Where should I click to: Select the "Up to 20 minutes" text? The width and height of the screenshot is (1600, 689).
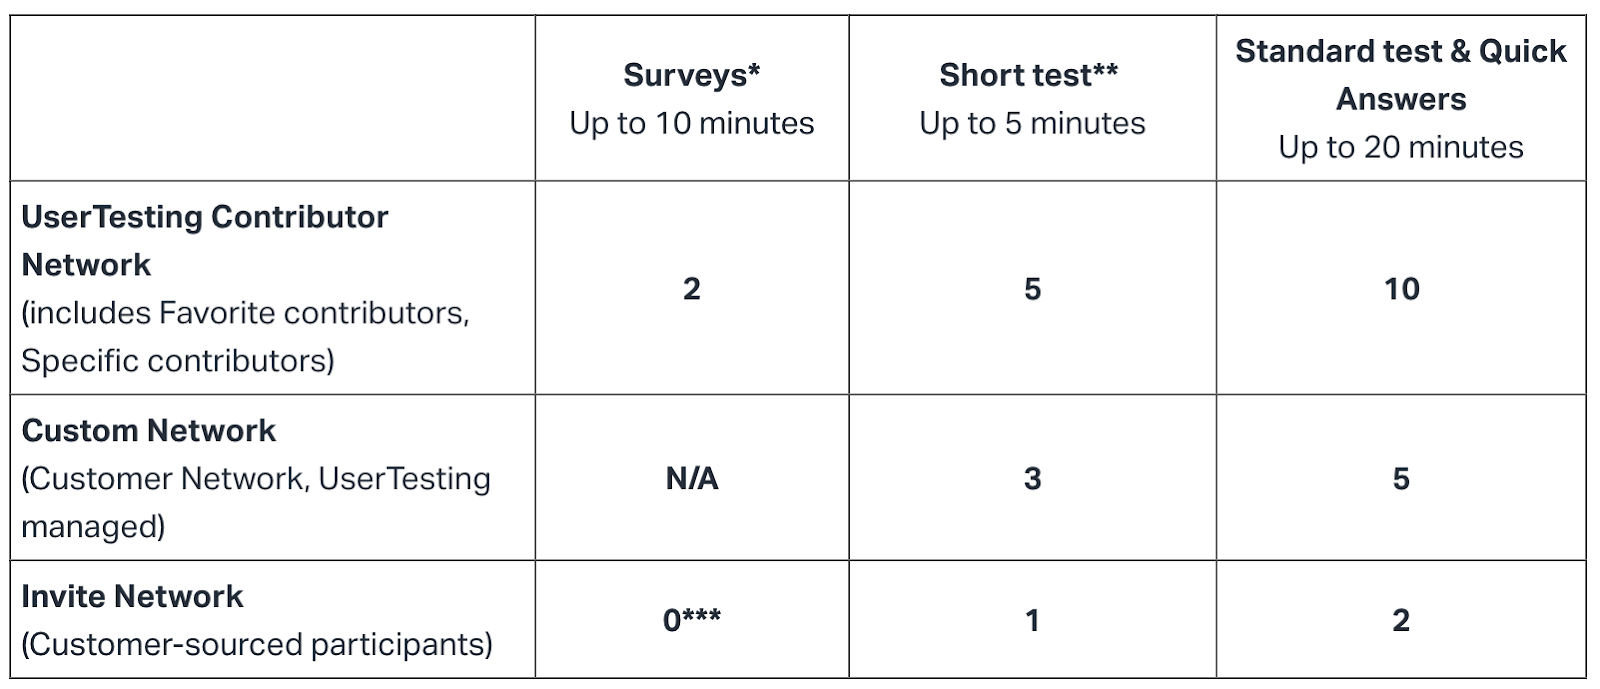[1400, 147]
